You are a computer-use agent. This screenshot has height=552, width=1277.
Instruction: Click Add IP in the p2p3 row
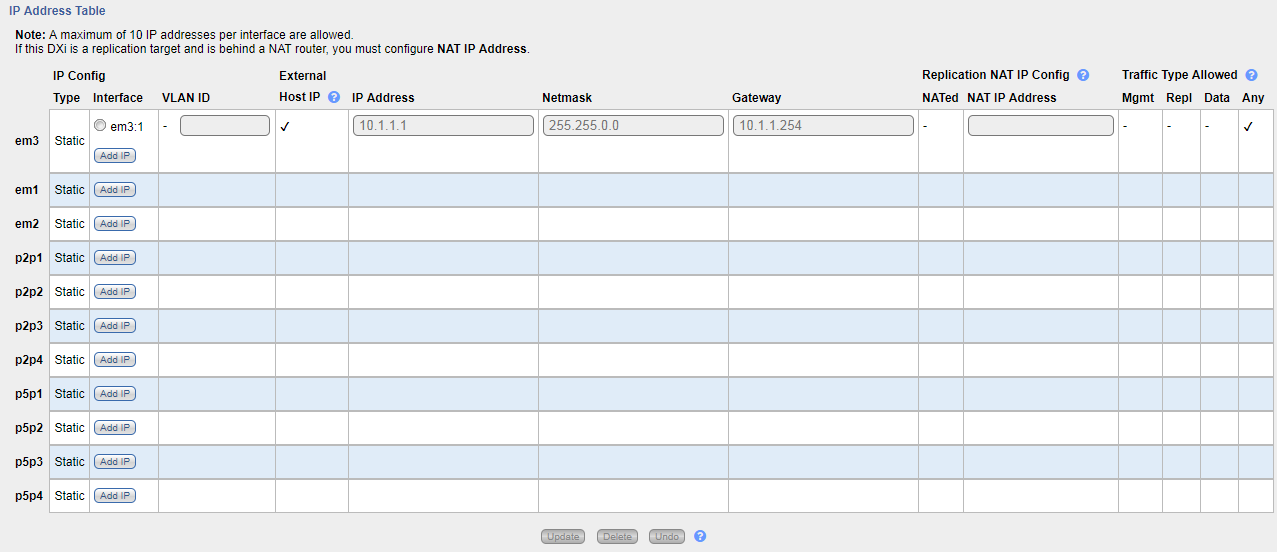[115, 326]
